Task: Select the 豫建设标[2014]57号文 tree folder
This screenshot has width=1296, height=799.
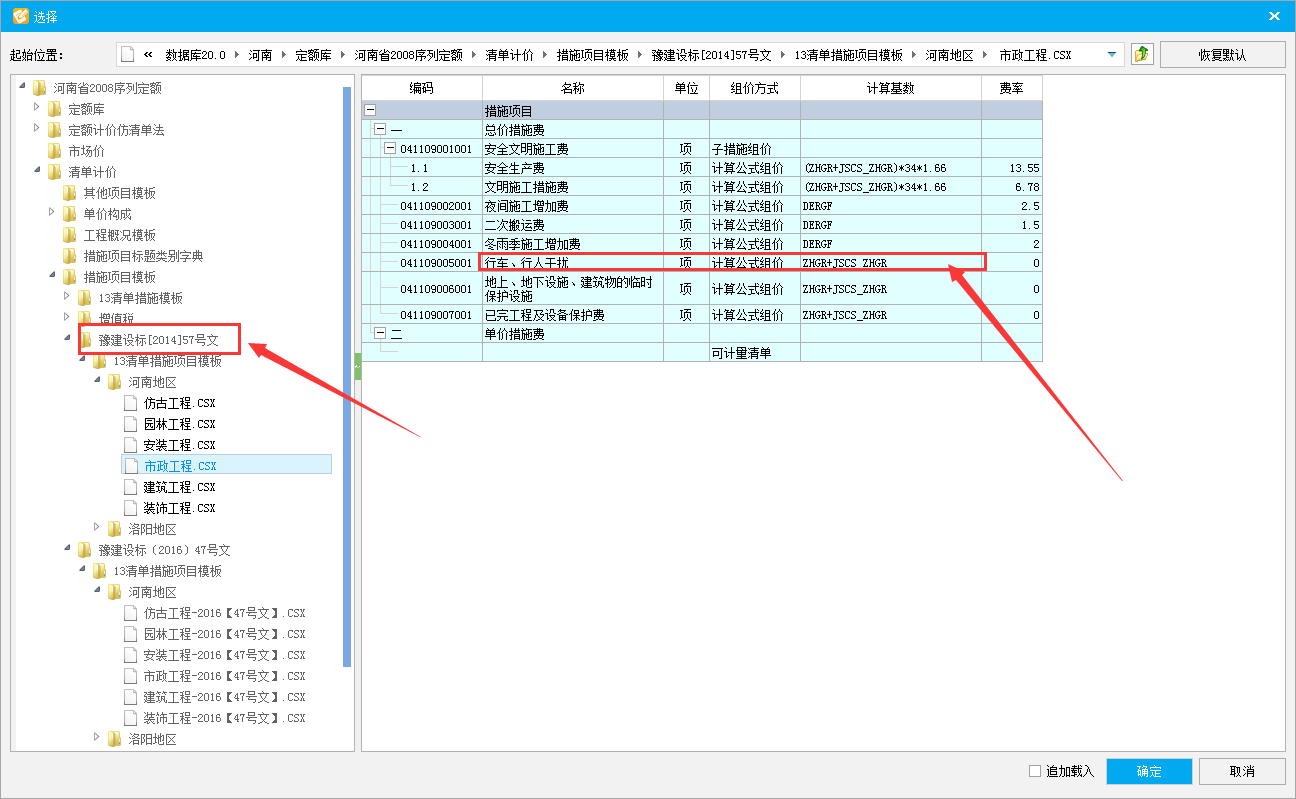Action: point(158,340)
